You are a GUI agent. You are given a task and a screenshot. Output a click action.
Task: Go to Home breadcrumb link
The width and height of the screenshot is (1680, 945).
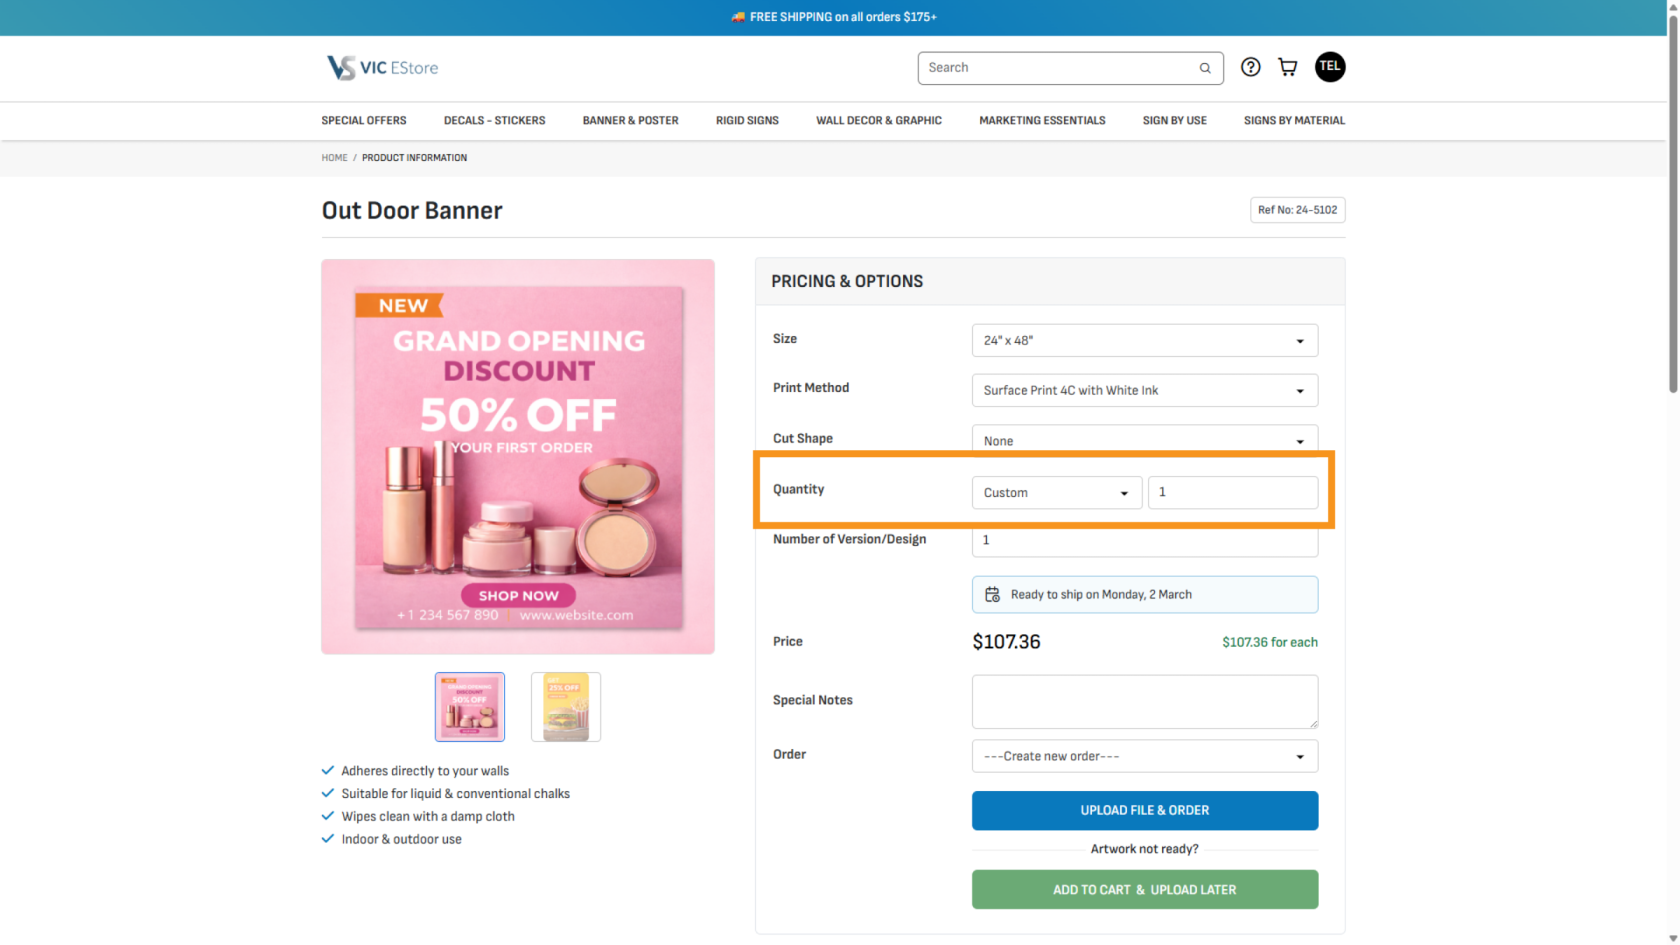(x=334, y=158)
